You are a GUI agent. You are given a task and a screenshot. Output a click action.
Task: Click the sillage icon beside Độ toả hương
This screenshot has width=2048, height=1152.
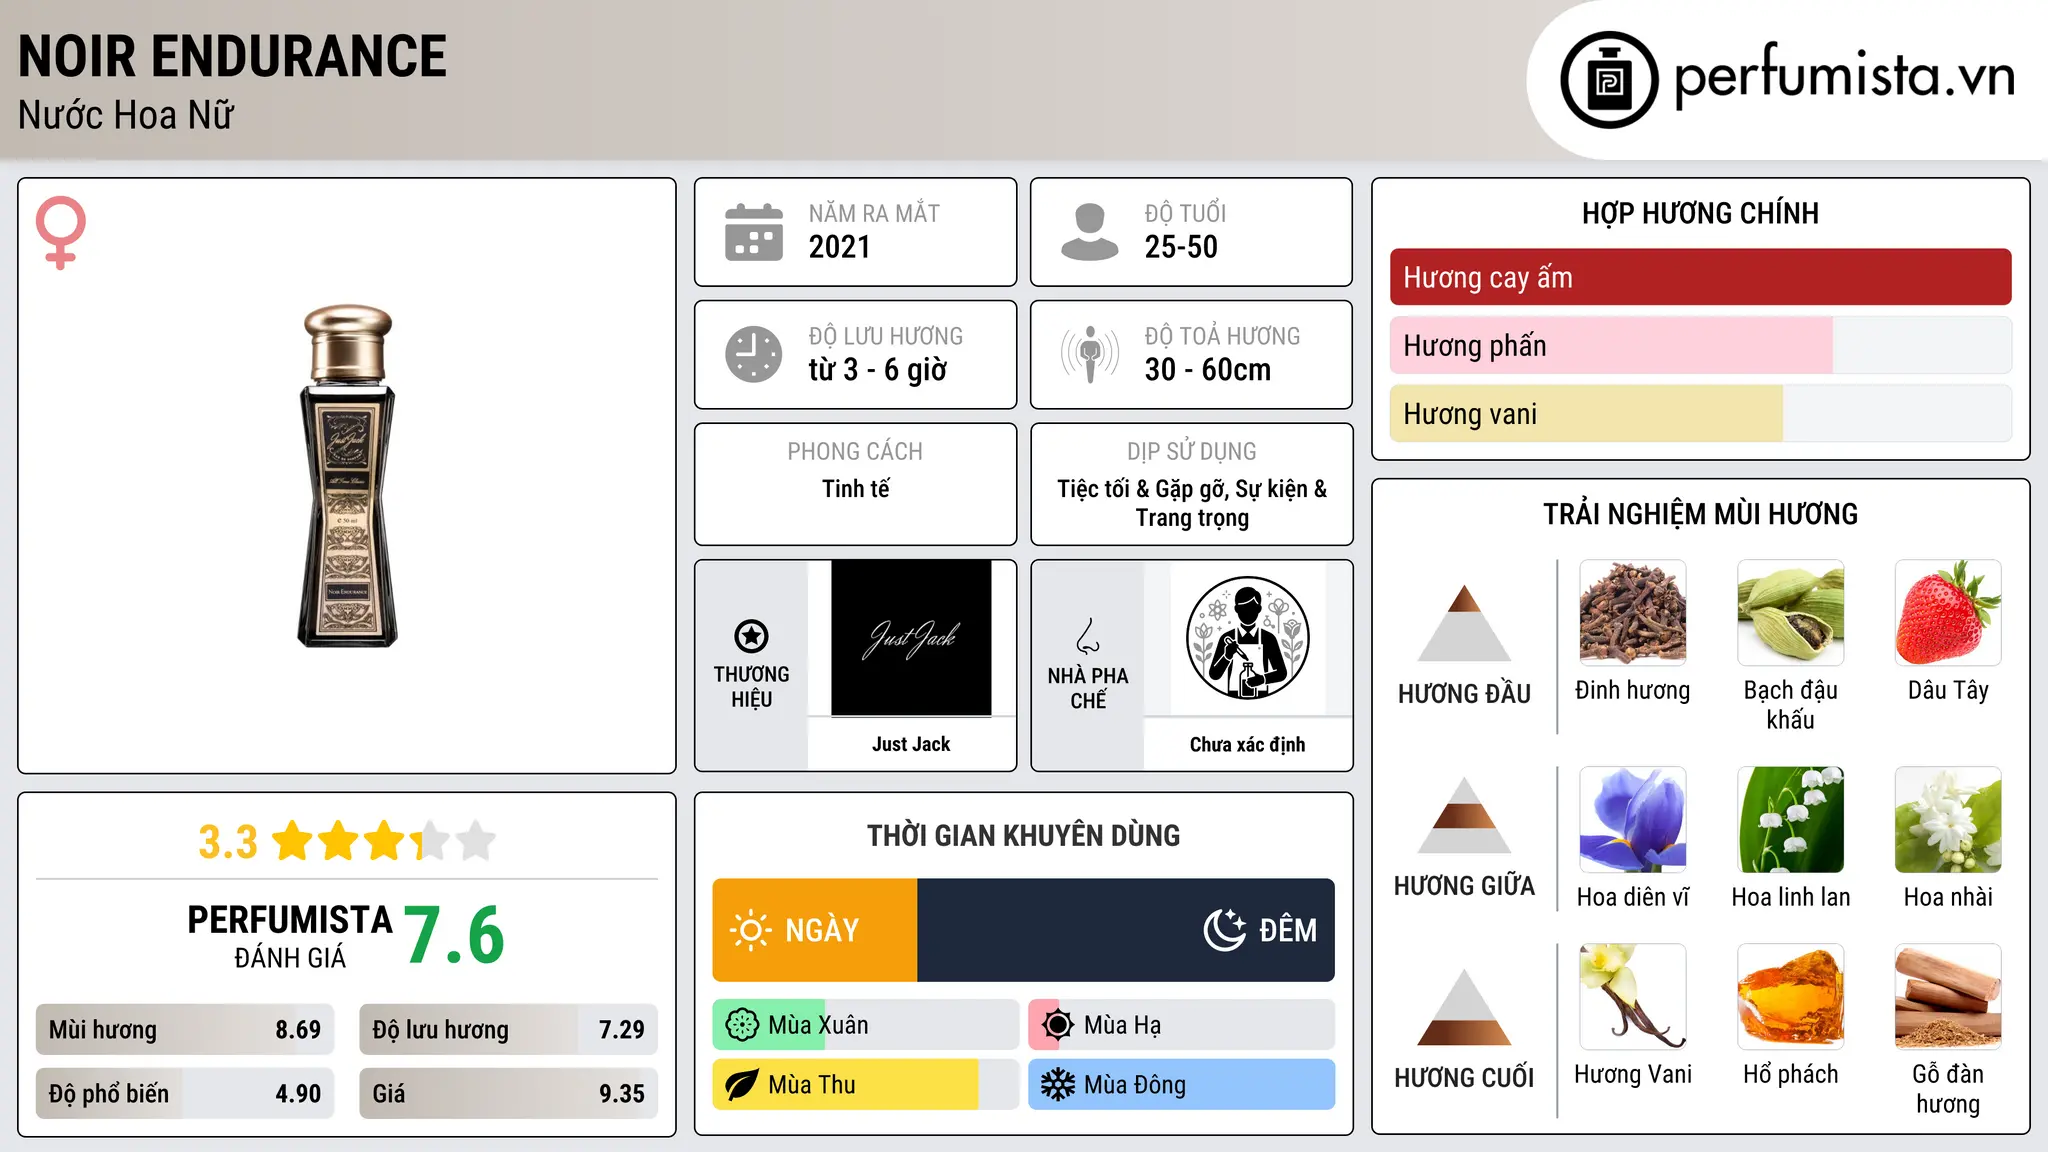(1090, 354)
